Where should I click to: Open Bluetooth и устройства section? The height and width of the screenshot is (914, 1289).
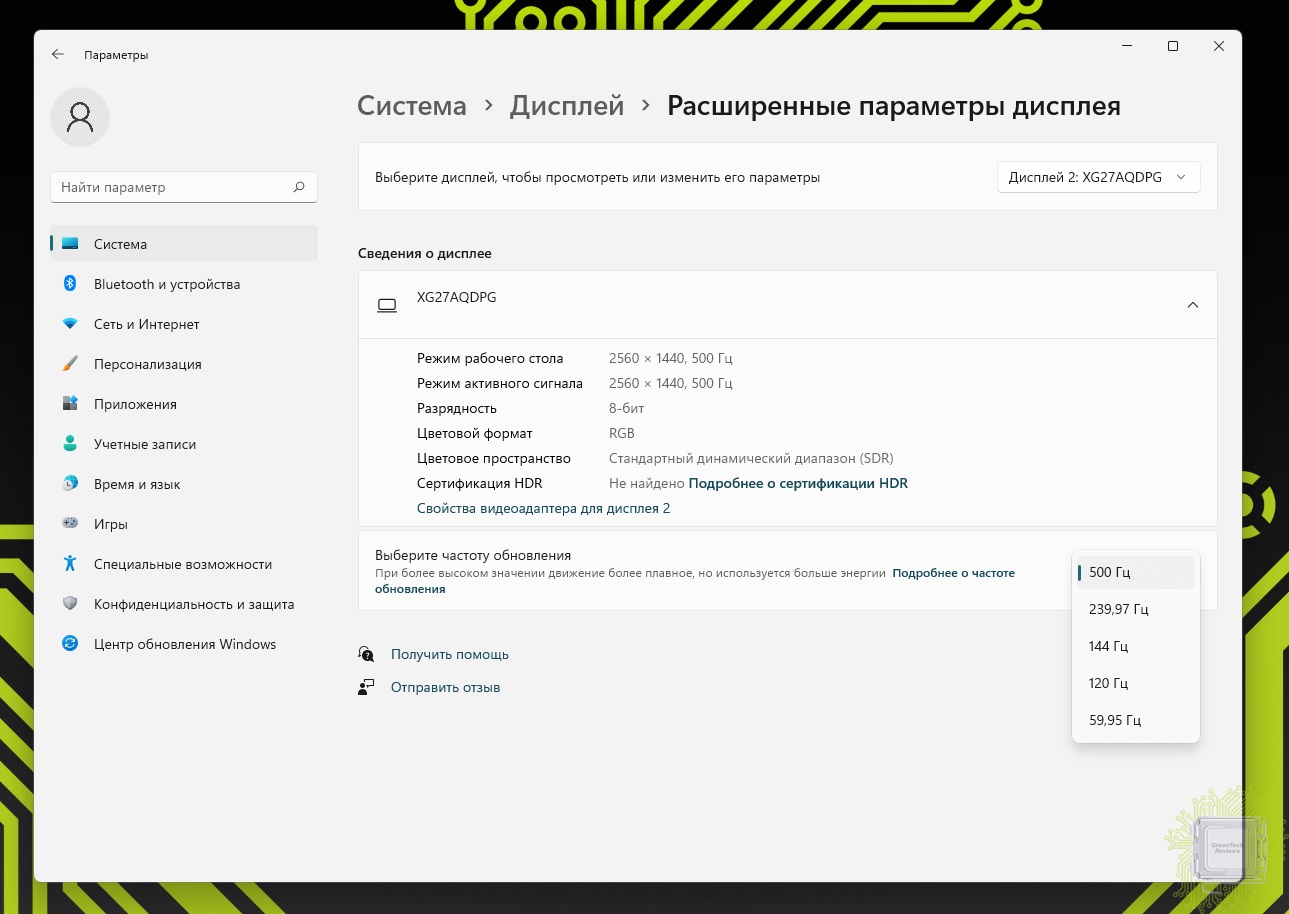pos(167,284)
